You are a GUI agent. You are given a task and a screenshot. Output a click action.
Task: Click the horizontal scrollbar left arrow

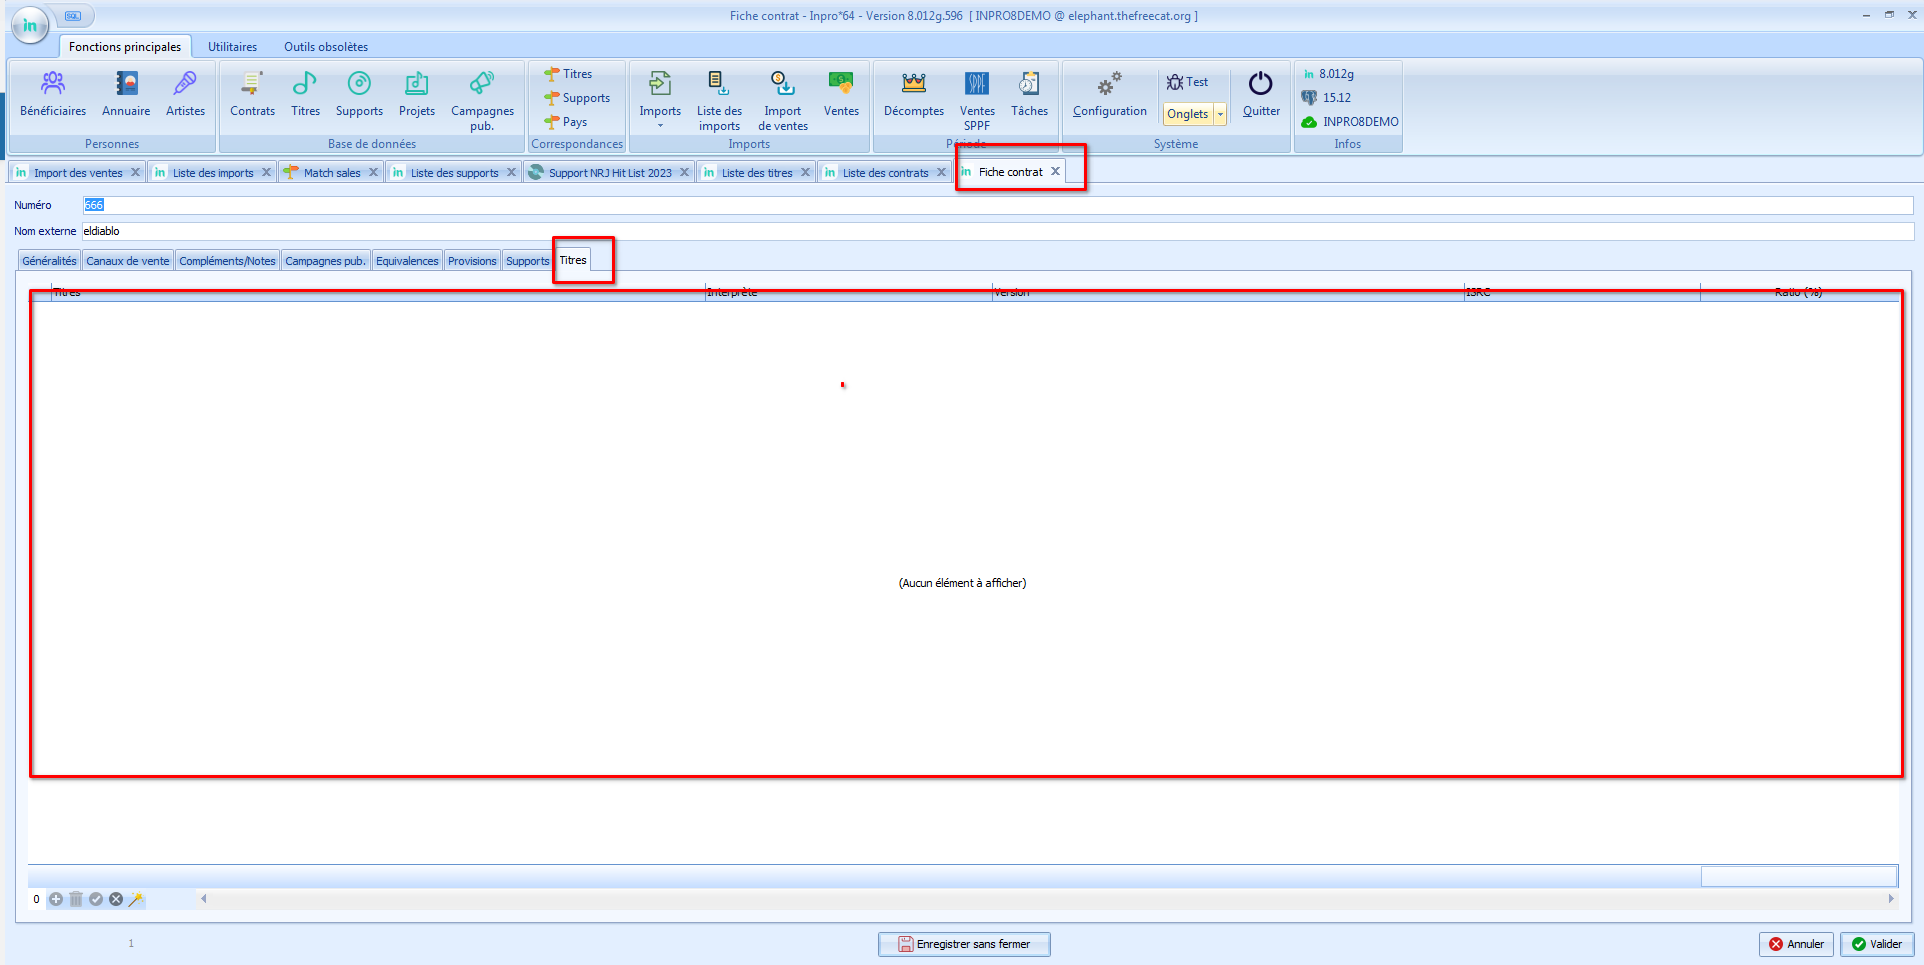[x=204, y=899]
